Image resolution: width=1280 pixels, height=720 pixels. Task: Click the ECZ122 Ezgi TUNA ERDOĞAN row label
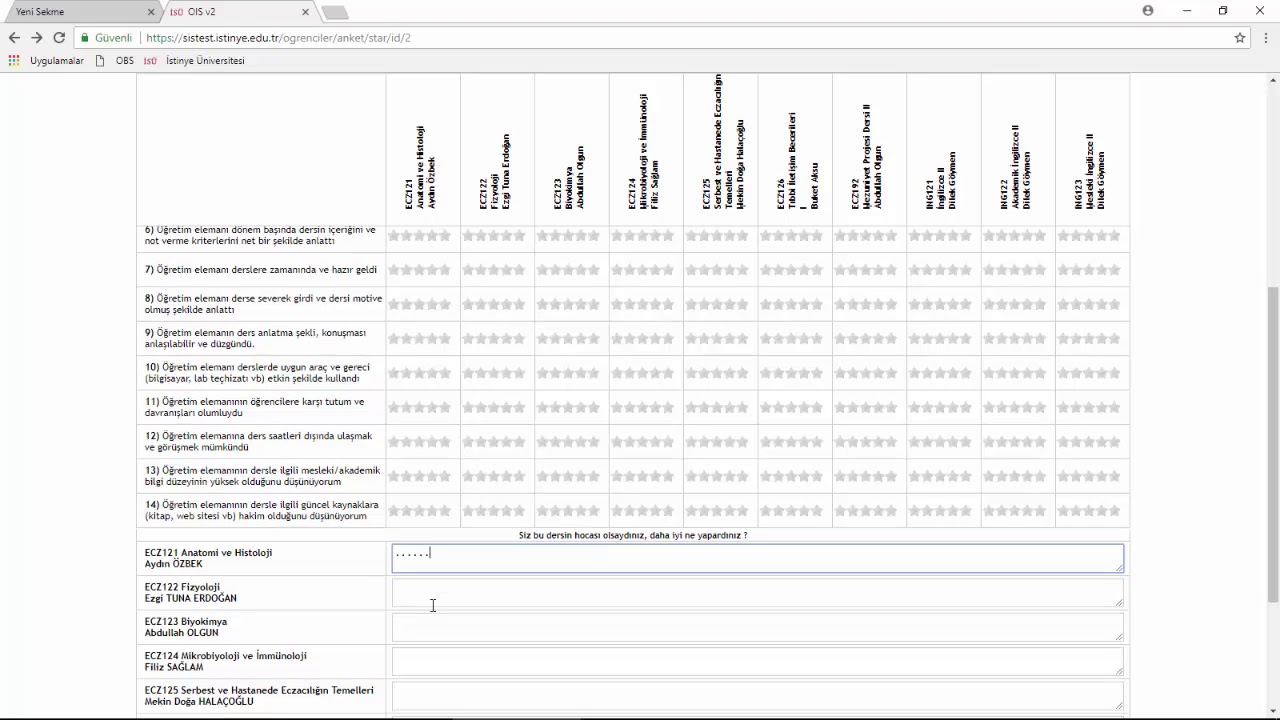pyautogui.click(x=191, y=593)
